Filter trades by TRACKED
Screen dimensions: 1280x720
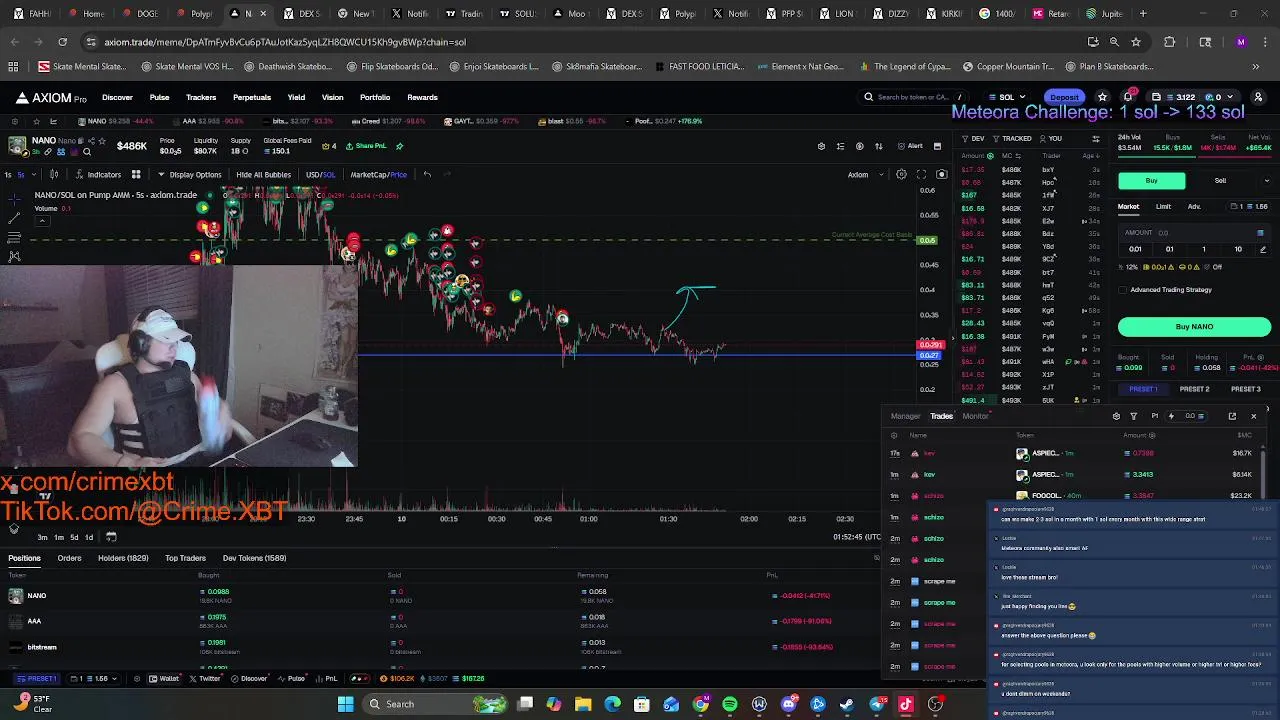tap(1012, 138)
